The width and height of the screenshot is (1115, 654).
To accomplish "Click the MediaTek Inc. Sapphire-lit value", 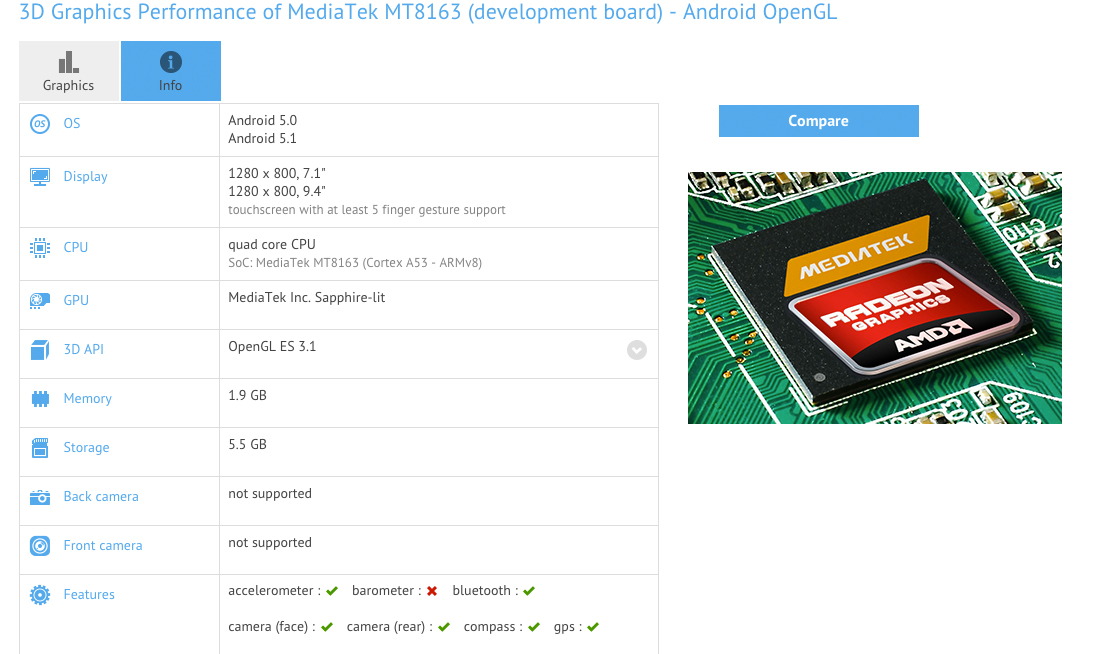I will 306,298.
